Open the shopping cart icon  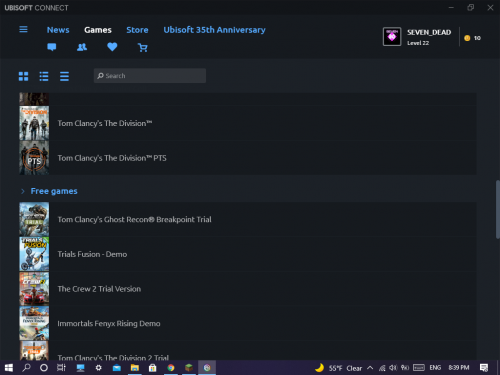point(143,48)
